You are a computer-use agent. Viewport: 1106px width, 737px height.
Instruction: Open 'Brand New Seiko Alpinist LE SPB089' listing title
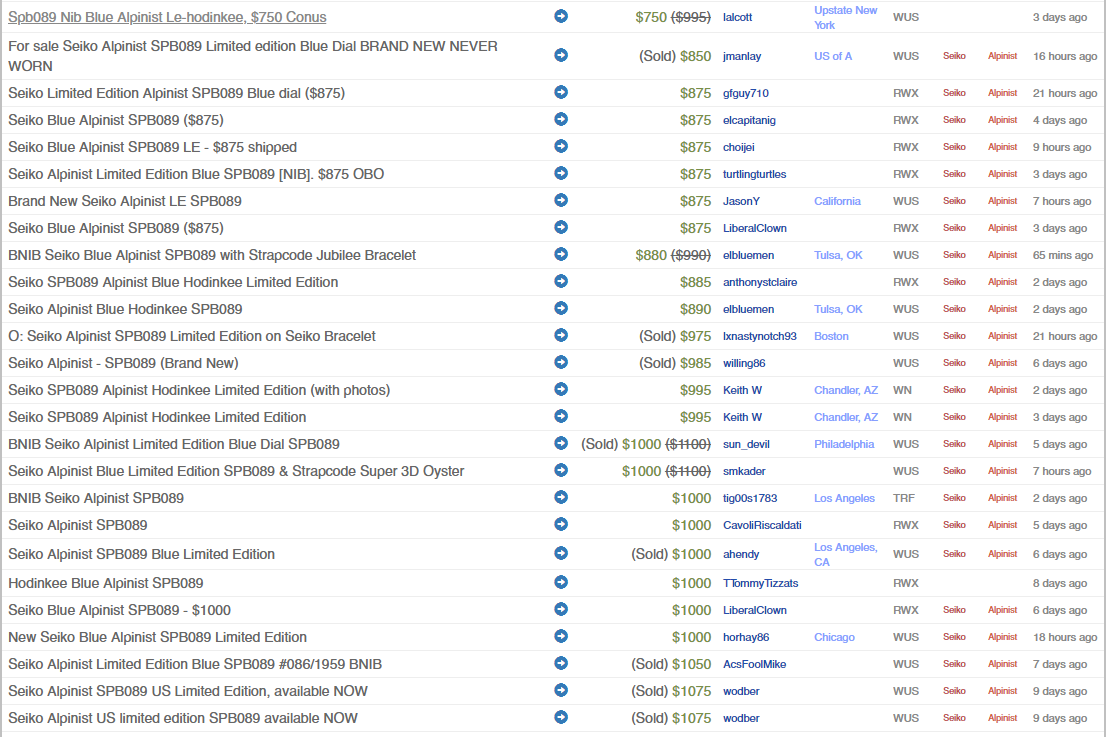(x=125, y=201)
